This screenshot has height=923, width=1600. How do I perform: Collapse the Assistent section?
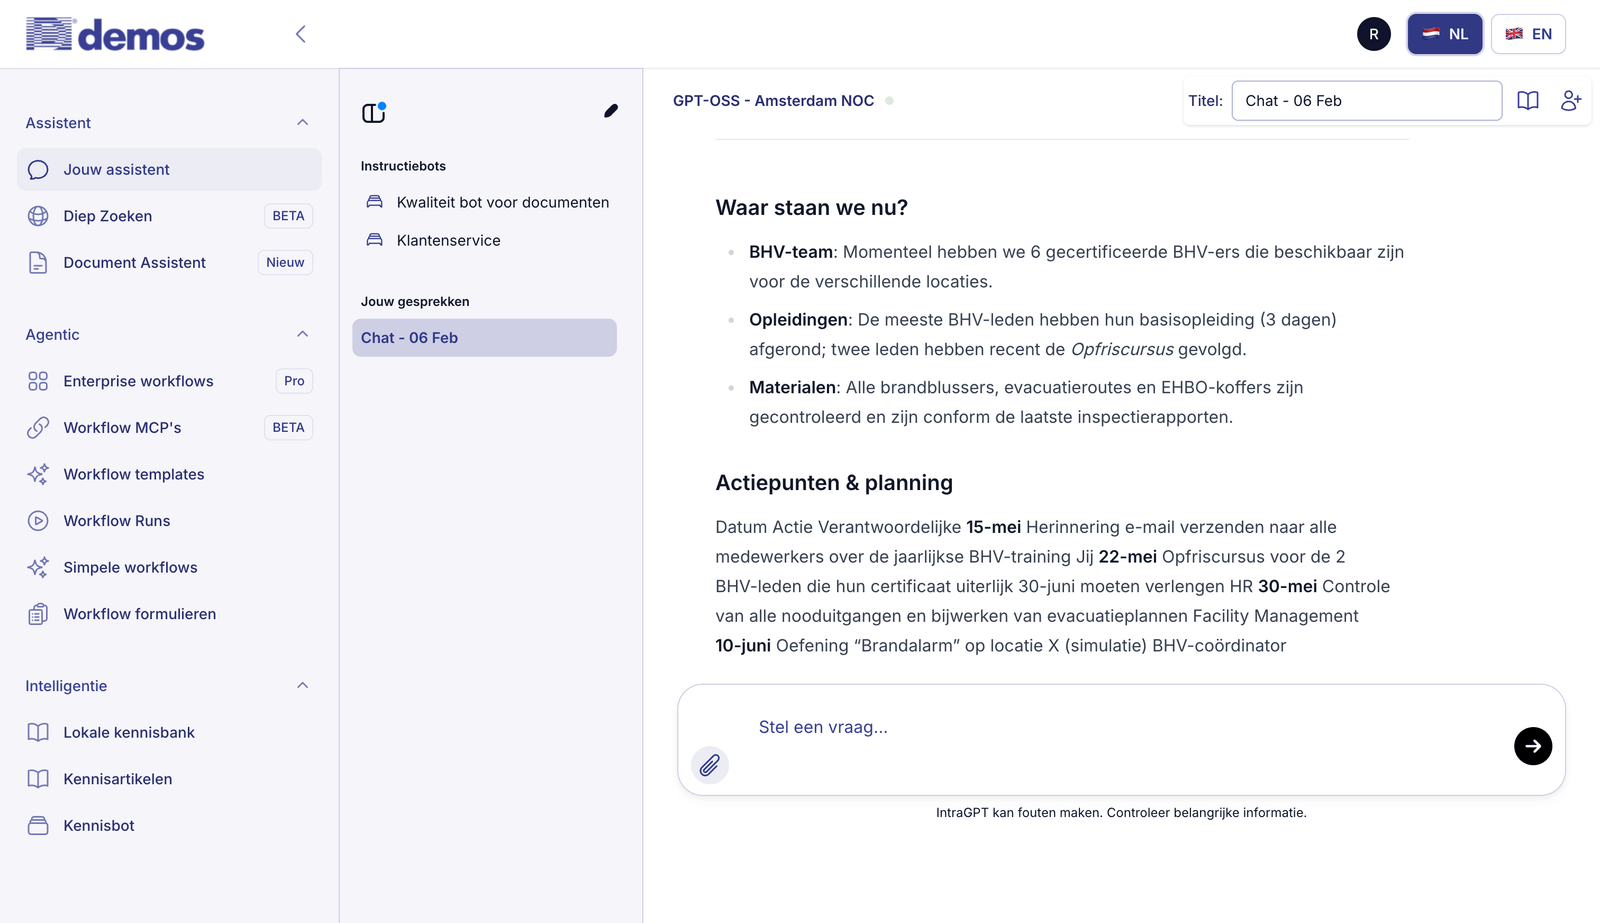tap(302, 121)
